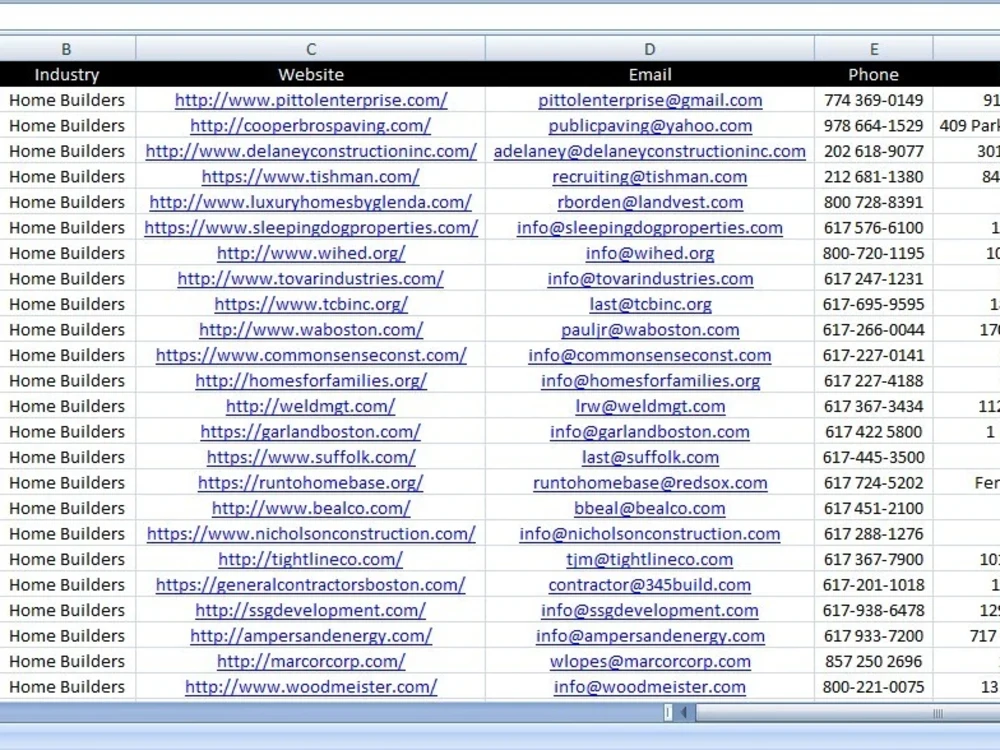This screenshot has width=1000, height=750.
Task: Click email contractor@345build.com
Action: (650, 585)
